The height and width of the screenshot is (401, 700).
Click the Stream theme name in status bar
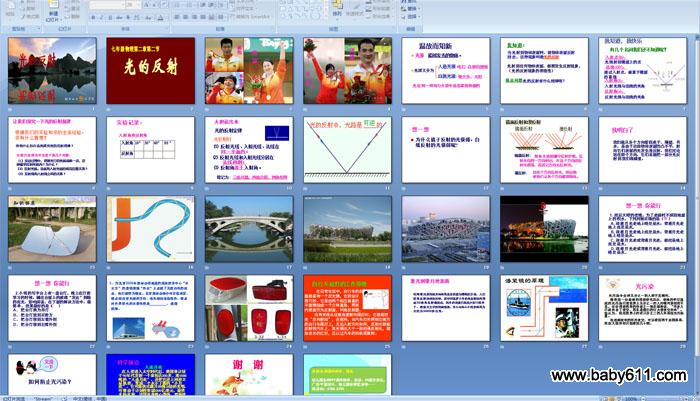point(43,398)
